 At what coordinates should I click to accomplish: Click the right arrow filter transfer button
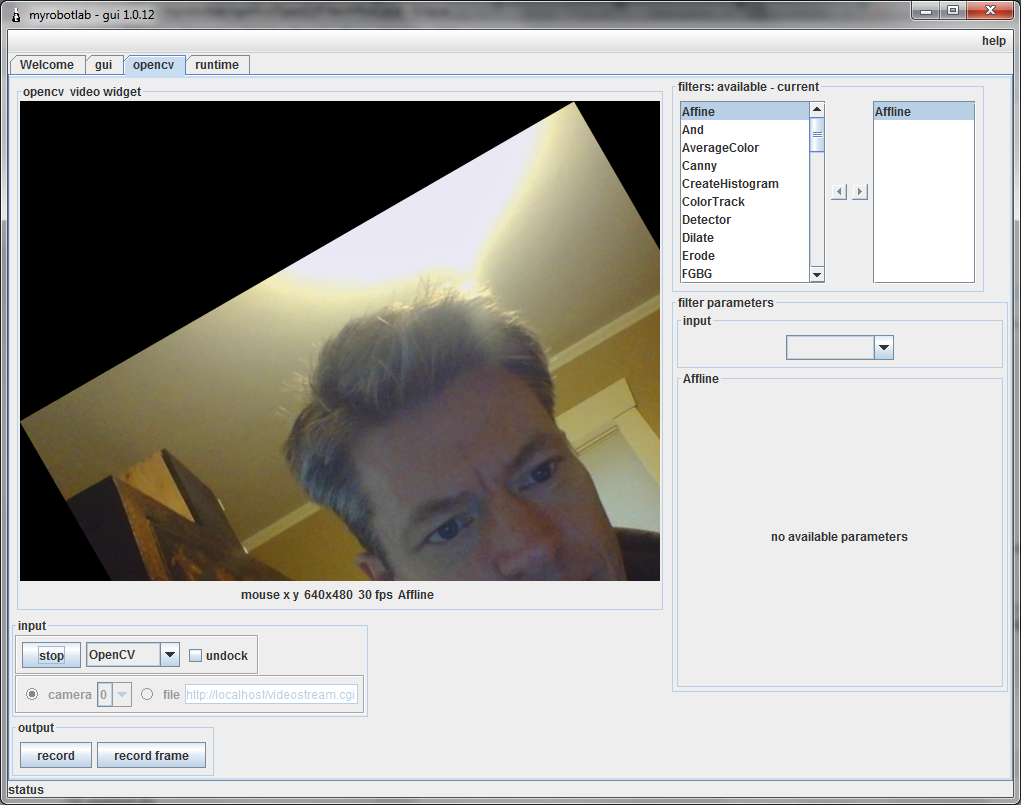pyautogui.click(x=860, y=192)
